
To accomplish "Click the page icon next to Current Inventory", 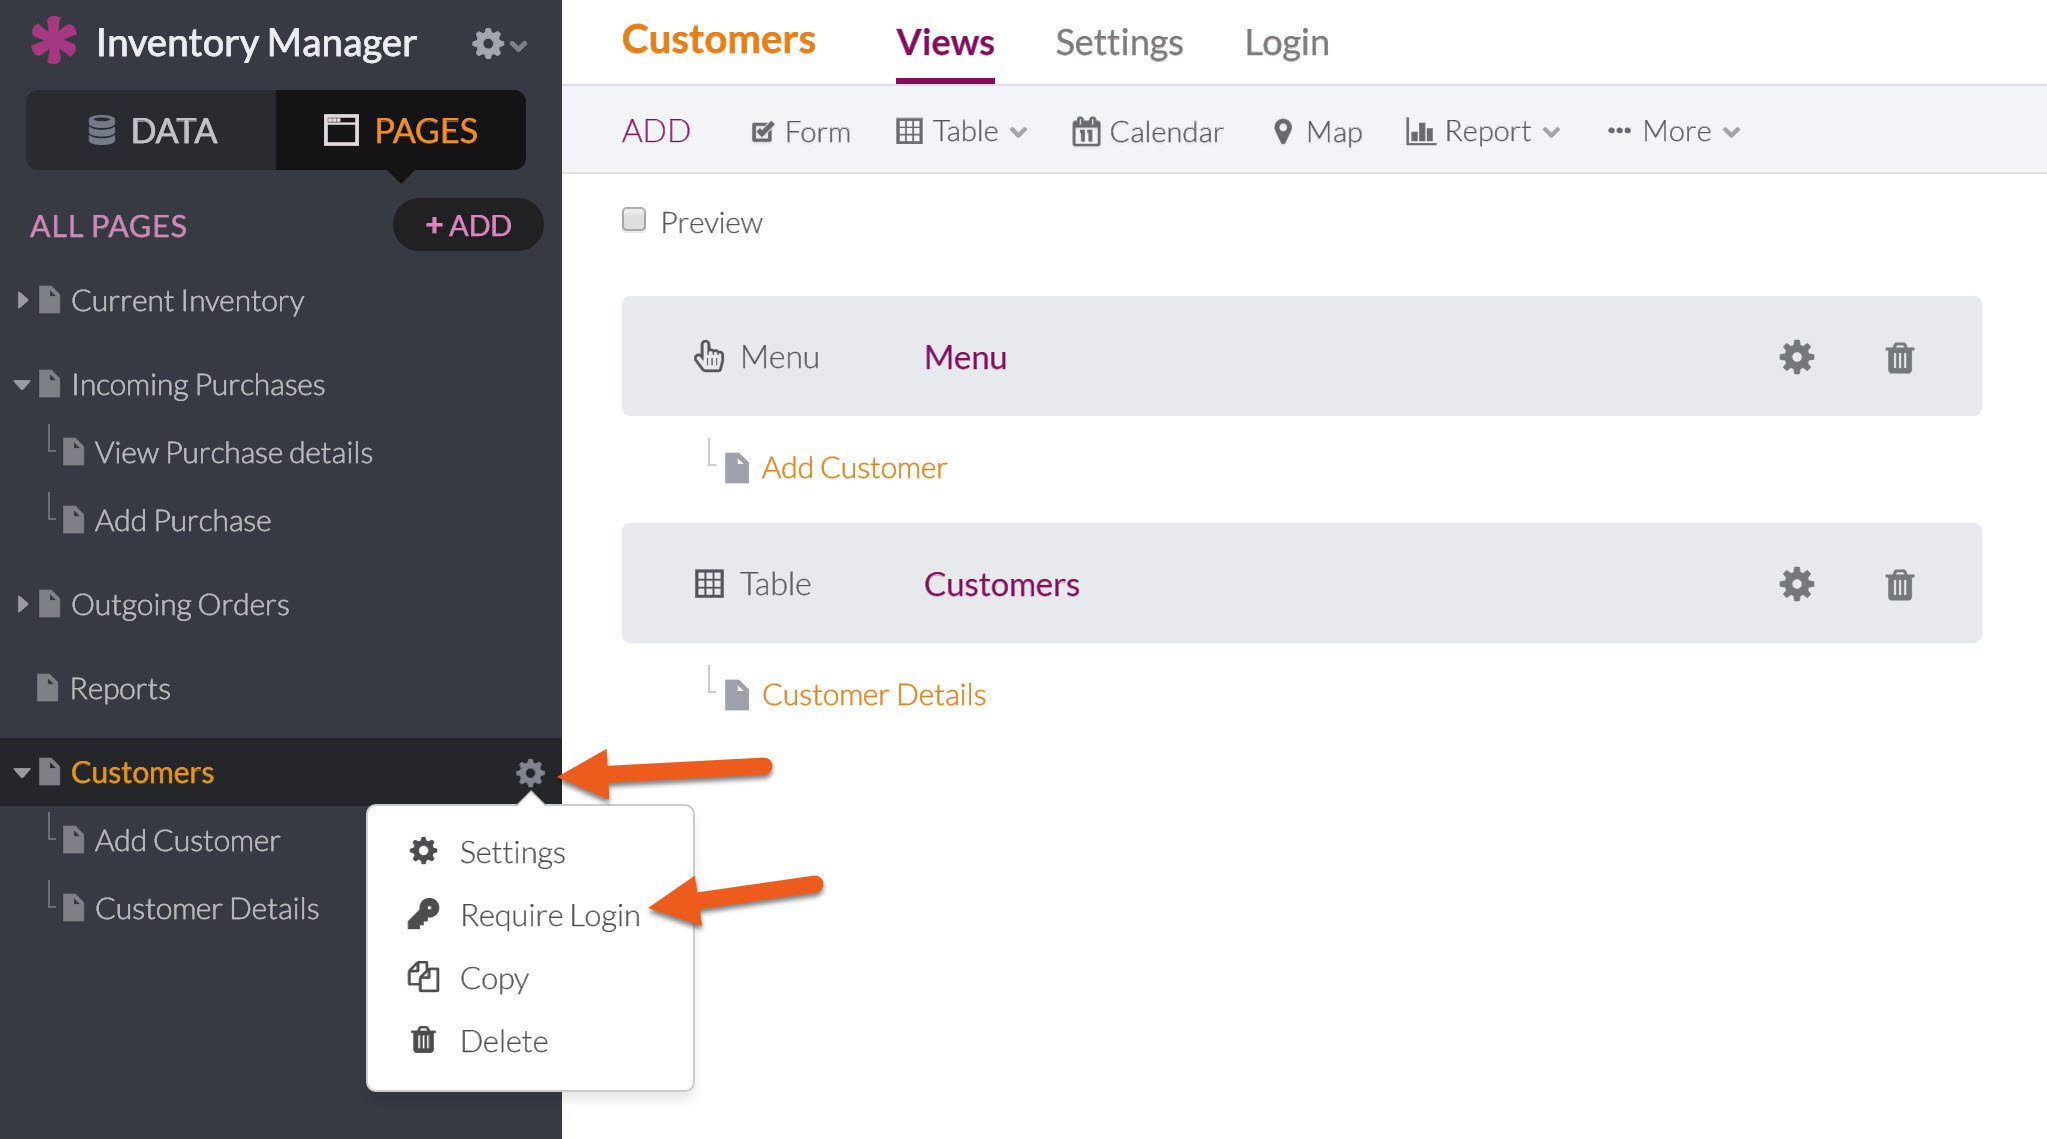I will click(x=49, y=300).
